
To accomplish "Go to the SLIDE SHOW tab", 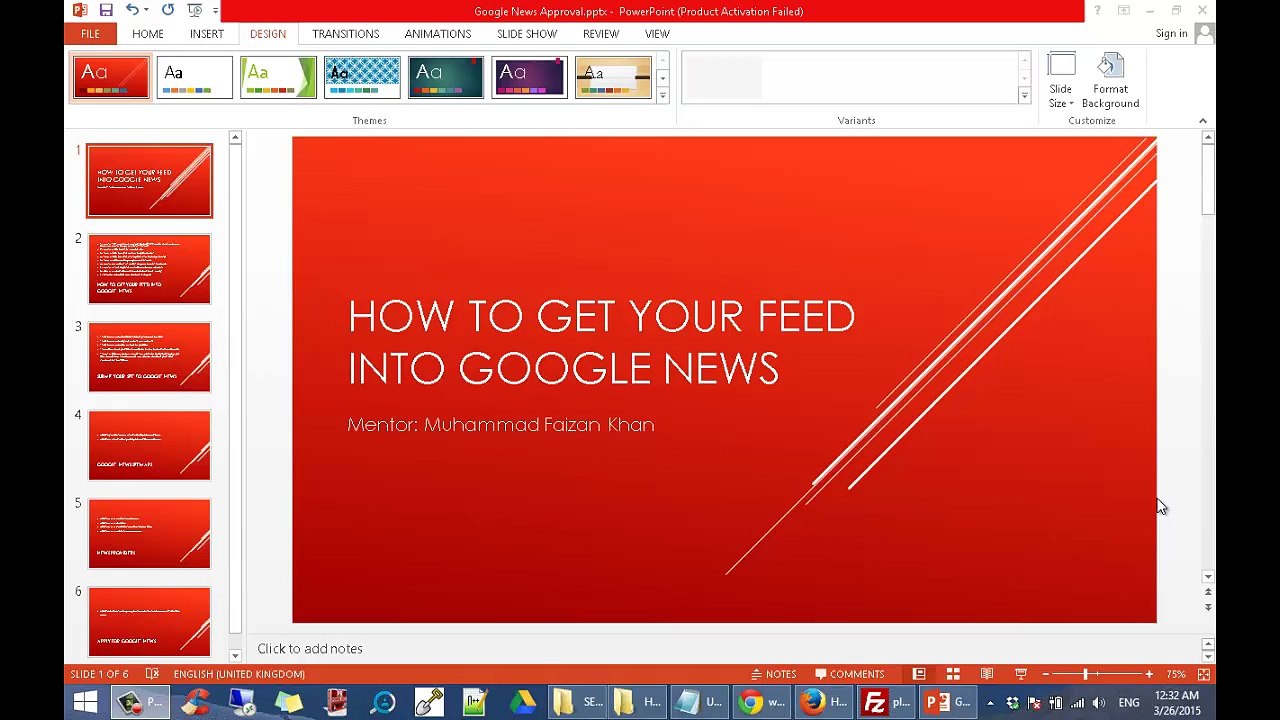I will pos(527,34).
